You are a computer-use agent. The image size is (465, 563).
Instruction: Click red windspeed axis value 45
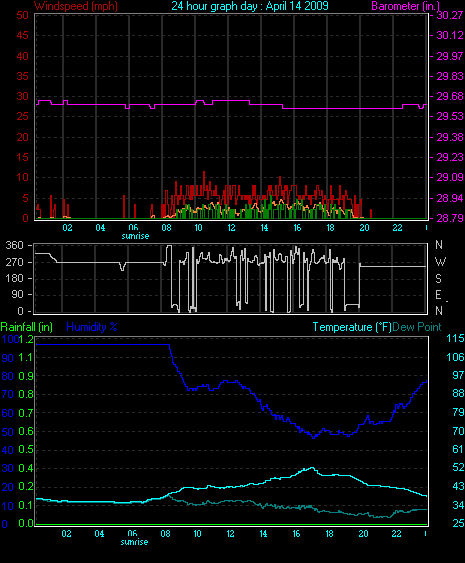[22, 35]
